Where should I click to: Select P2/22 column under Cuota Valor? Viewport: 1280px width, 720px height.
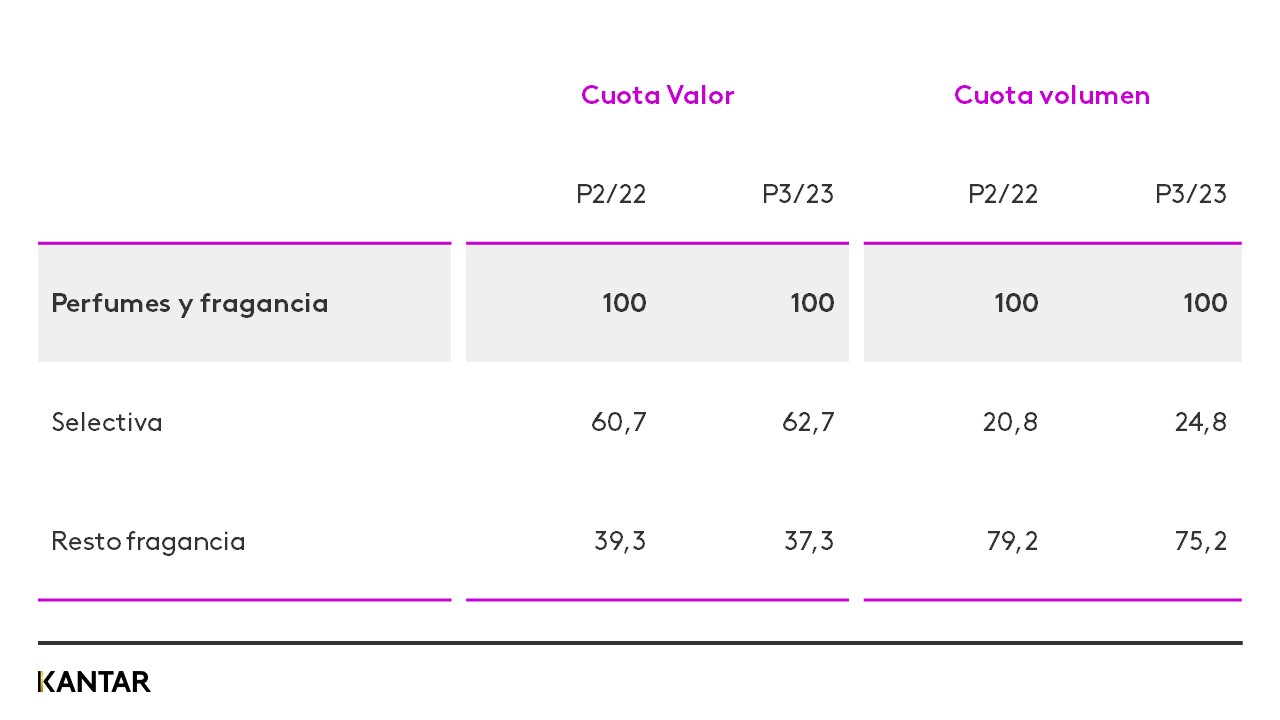click(x=611, y=194)
